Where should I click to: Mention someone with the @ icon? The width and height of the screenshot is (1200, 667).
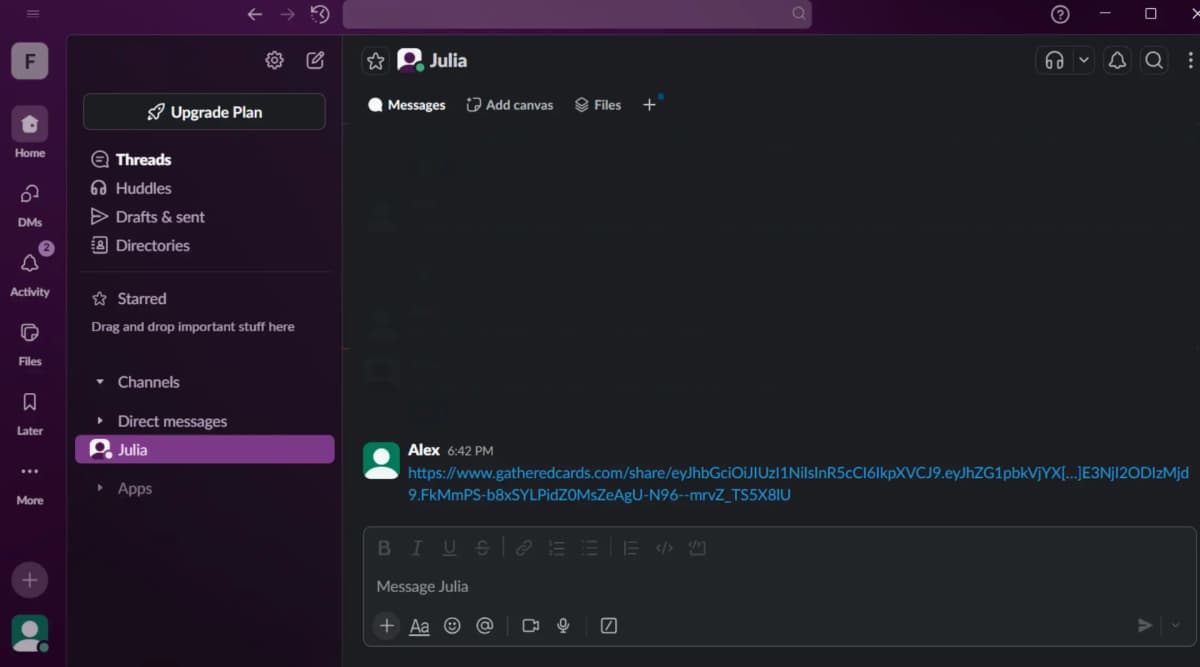tap(485, 625)
